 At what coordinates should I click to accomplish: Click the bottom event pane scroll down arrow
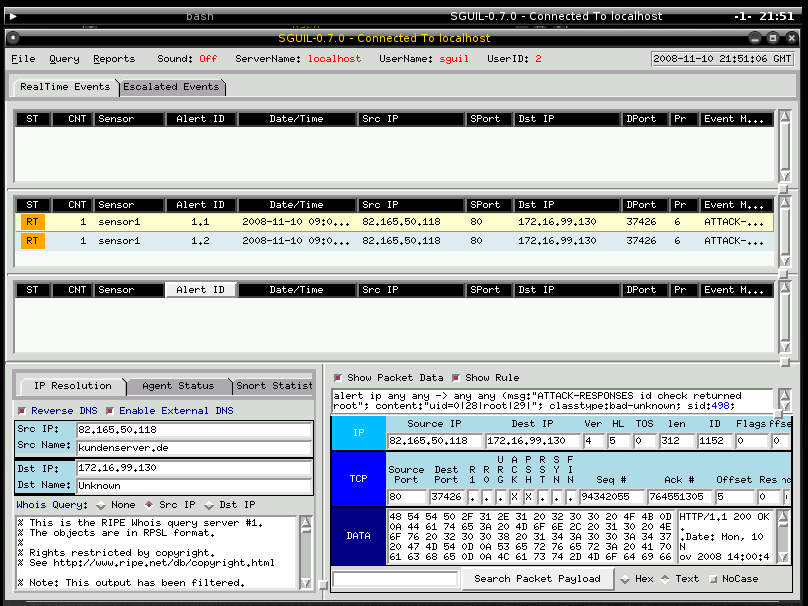click(785, 347)
